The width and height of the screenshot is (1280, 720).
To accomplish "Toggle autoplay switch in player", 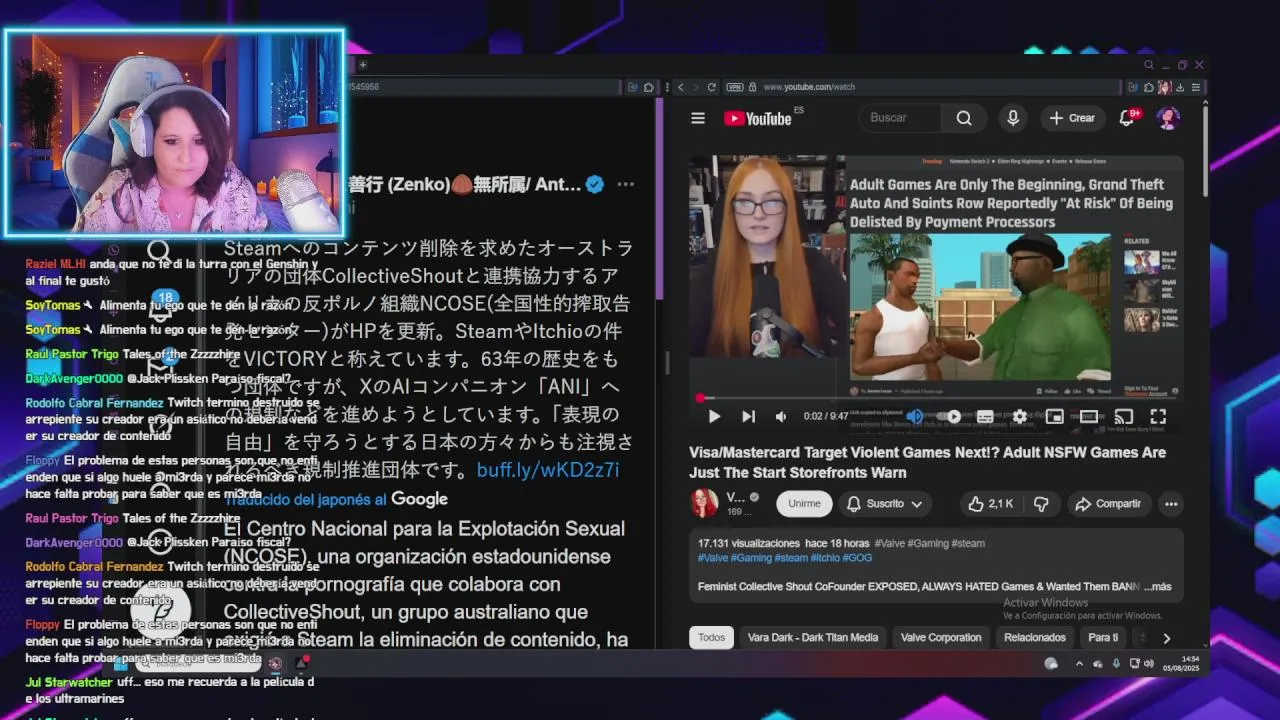I will point(950,416).
